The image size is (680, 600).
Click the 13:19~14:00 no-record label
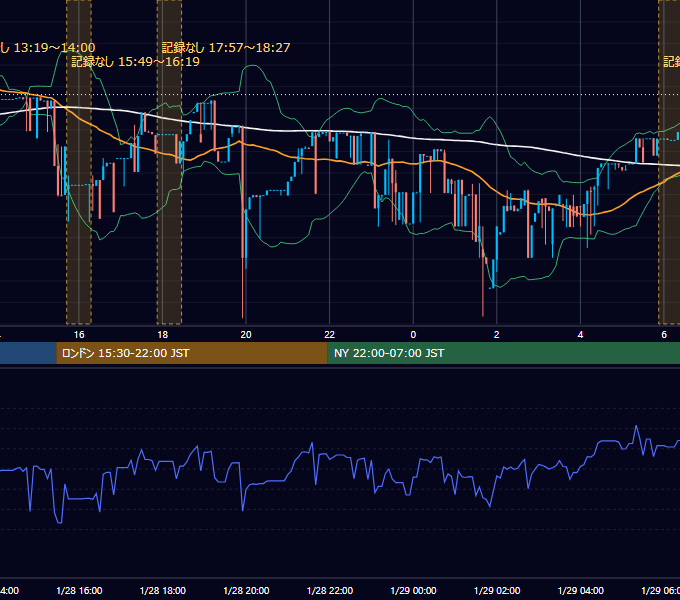point(48,48)
